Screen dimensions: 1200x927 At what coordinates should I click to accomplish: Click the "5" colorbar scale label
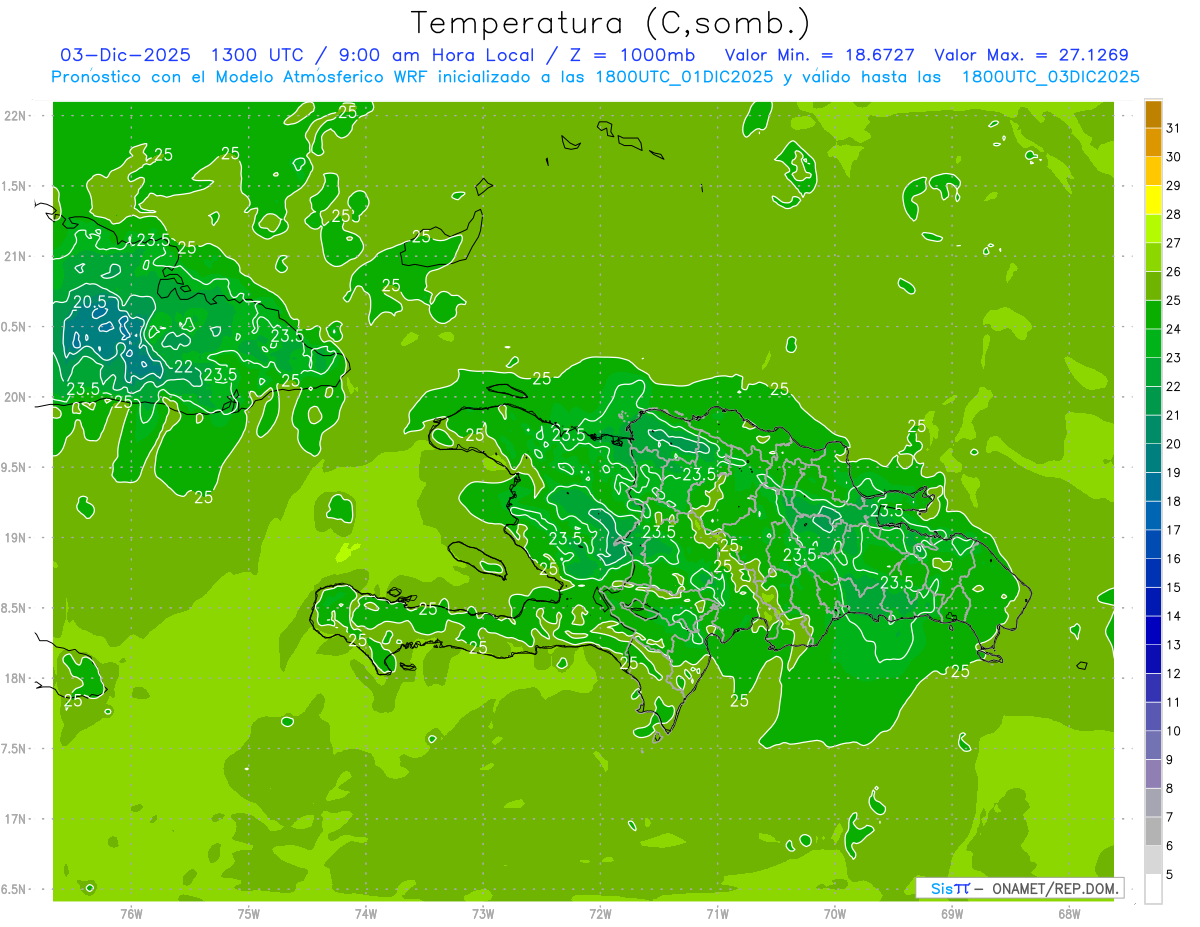click(x=1170, y=875)
